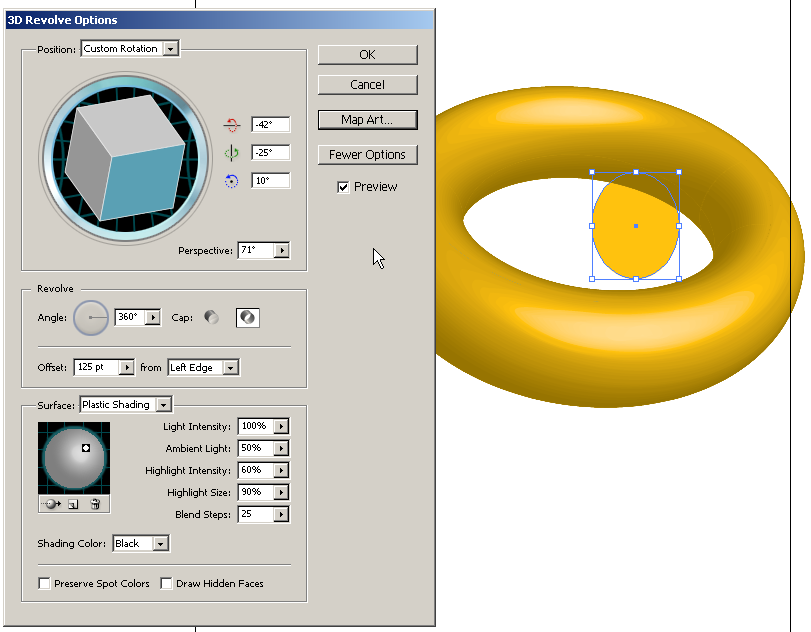The image size is (811, 632).
Task: Click the Z-axis rotation field (10°)
Action: click(x=271, y=180)
